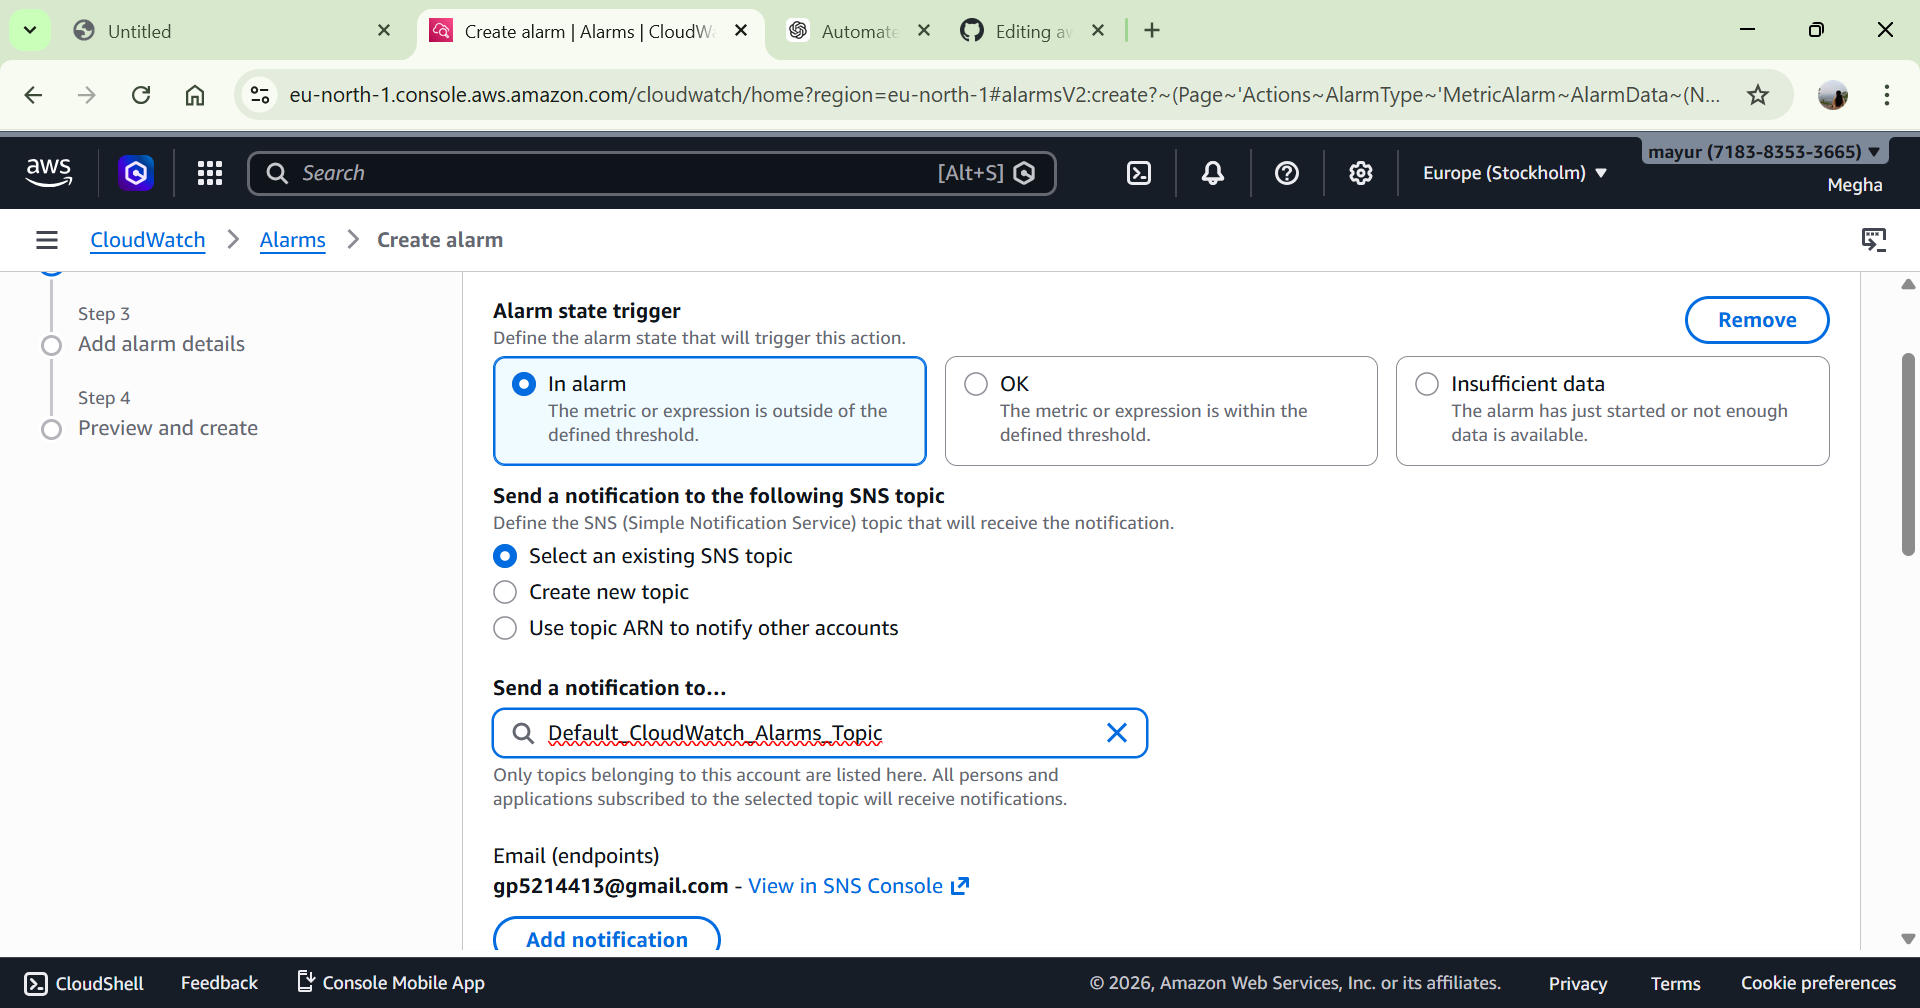
Task: Click the page vertical scrollbar thumb
Action: click(1908, 454)
